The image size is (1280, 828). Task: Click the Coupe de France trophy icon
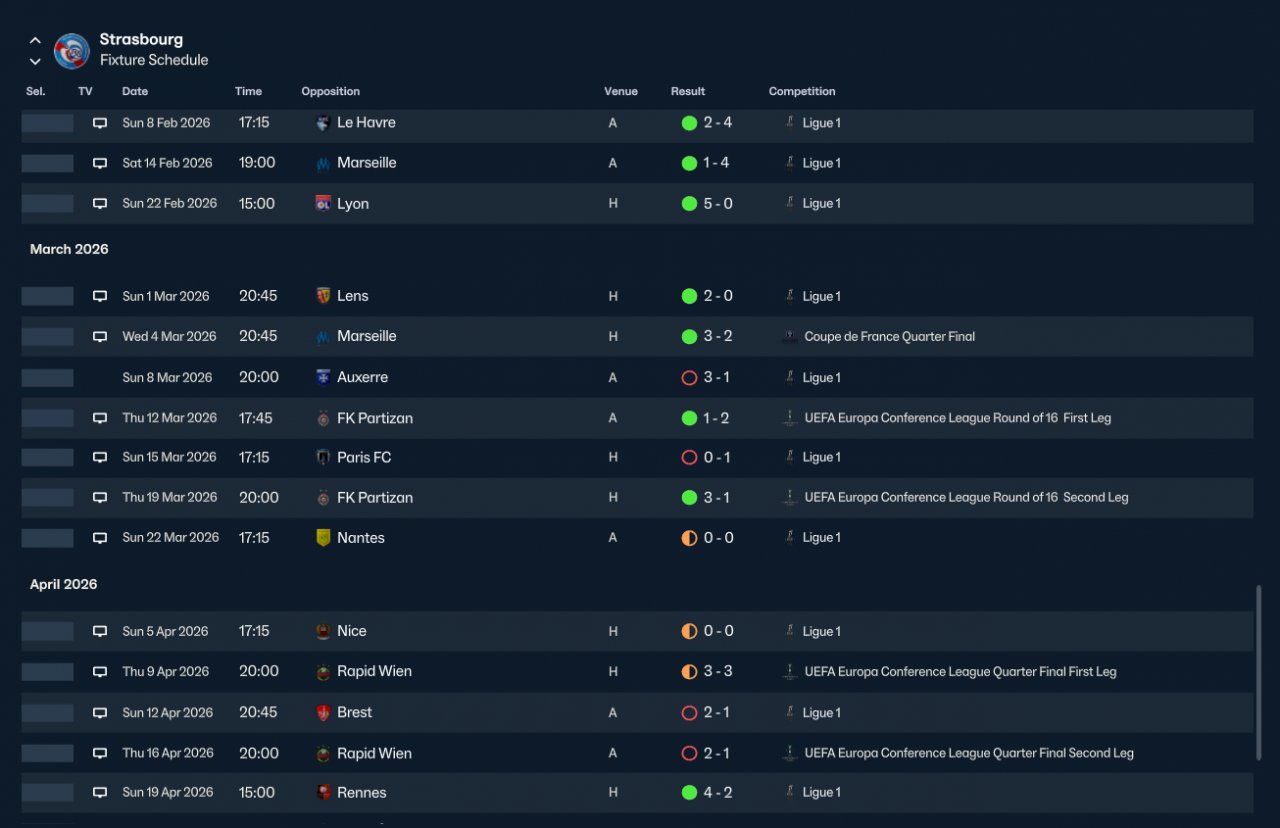pyautogui.click(x=790, y=337)
